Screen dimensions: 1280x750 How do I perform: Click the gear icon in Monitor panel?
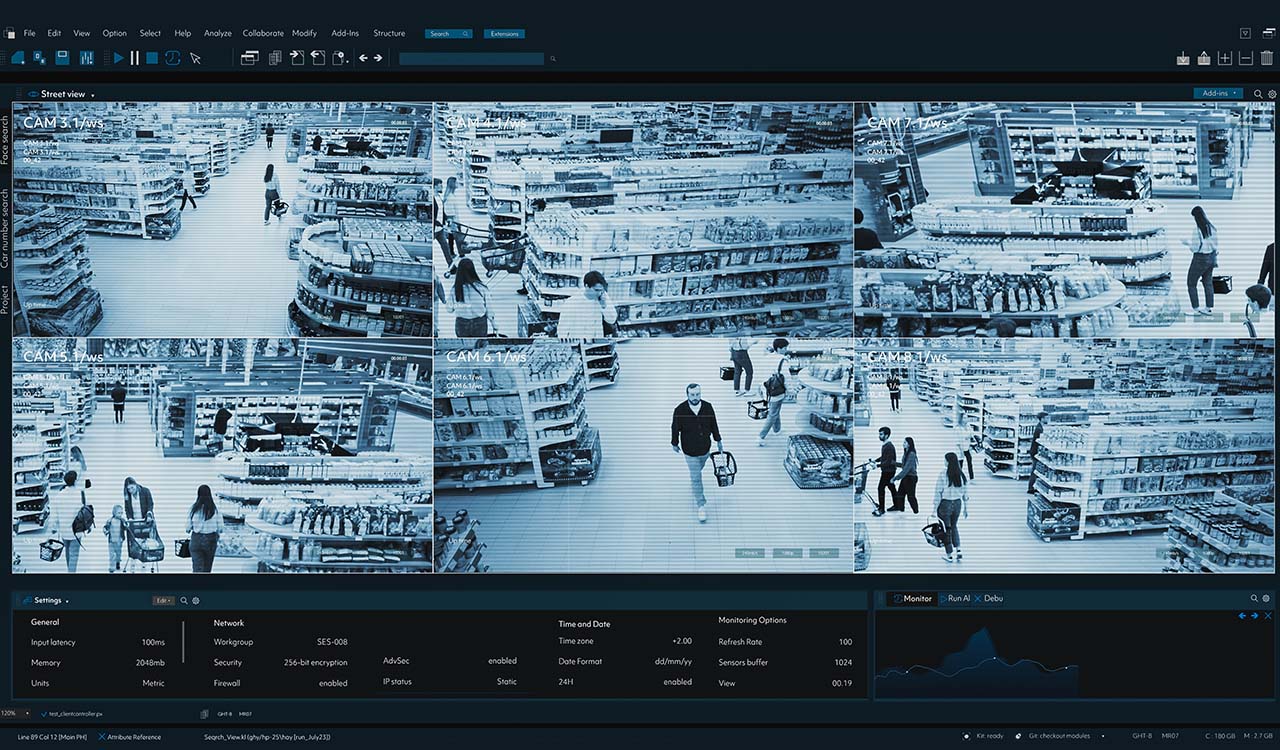click(1267, 598)
